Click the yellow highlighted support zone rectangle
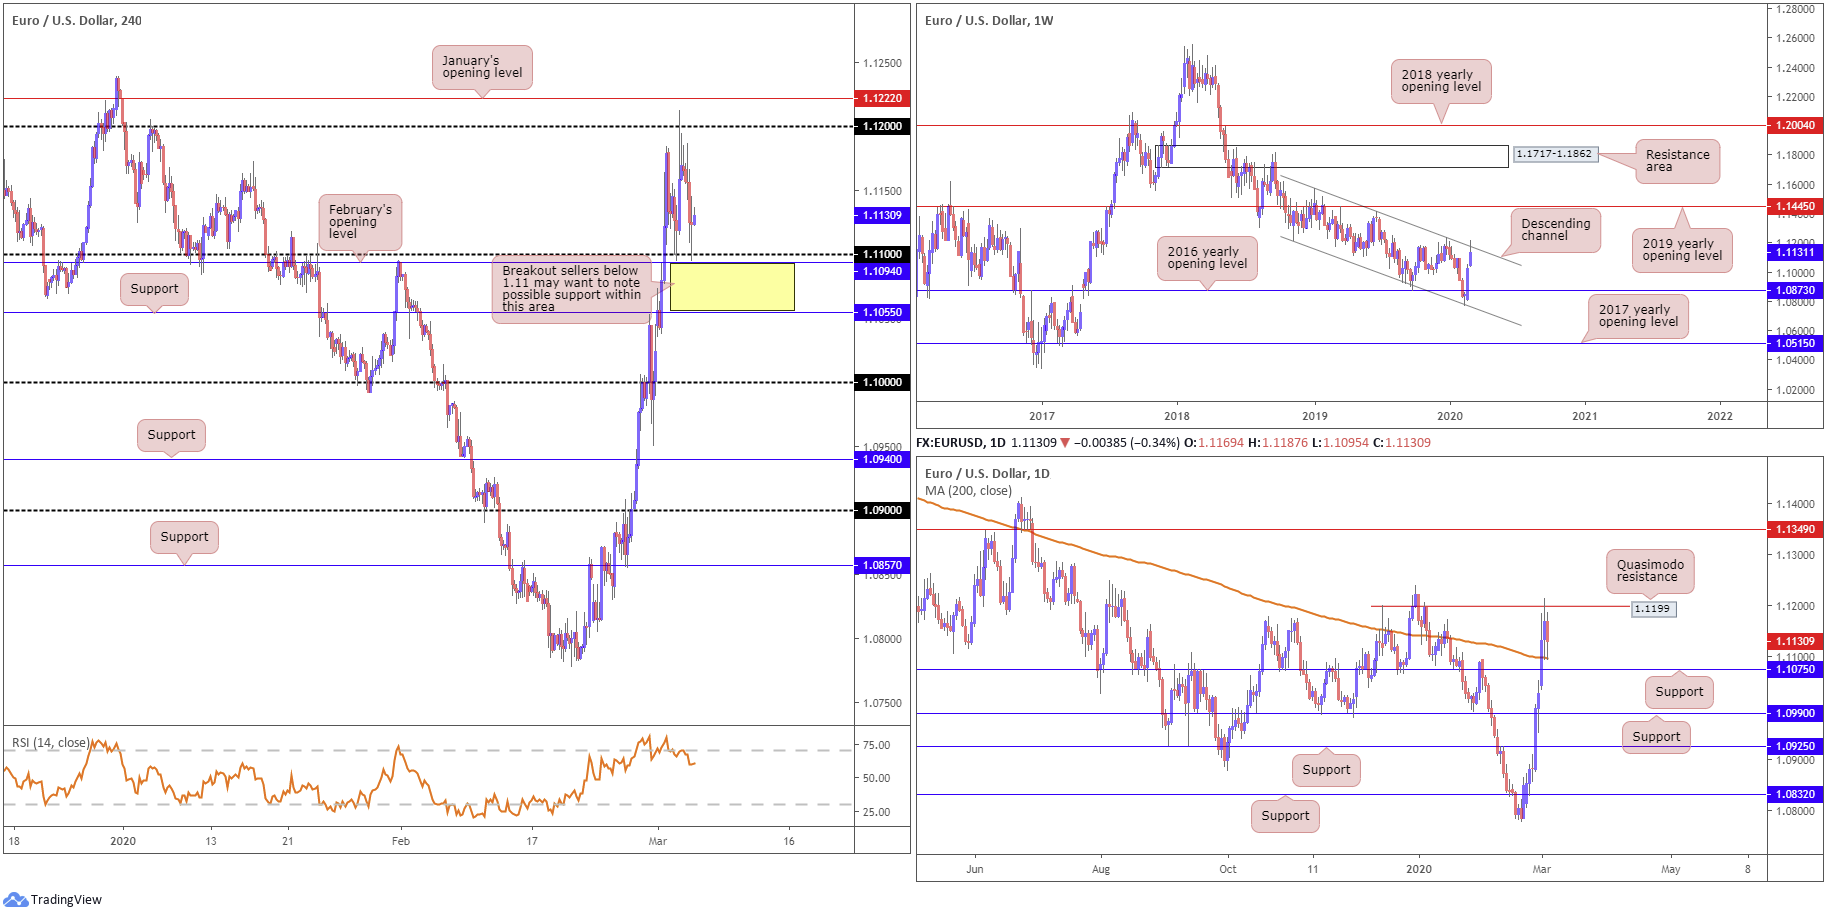The width and height of the screenshot is (1827, 910). coord(732,287)
